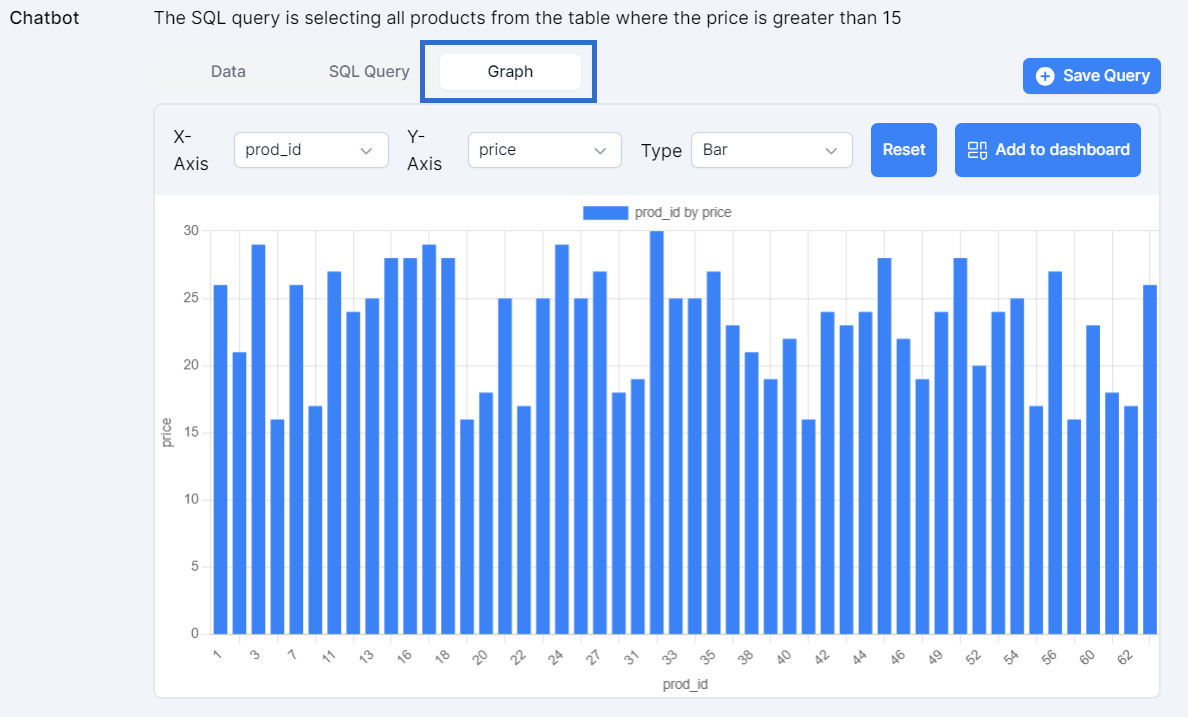1188x717 pixels.
Task: Click the dashboard grid icon beside Add to dashboard
Action: tap(977, 150)
